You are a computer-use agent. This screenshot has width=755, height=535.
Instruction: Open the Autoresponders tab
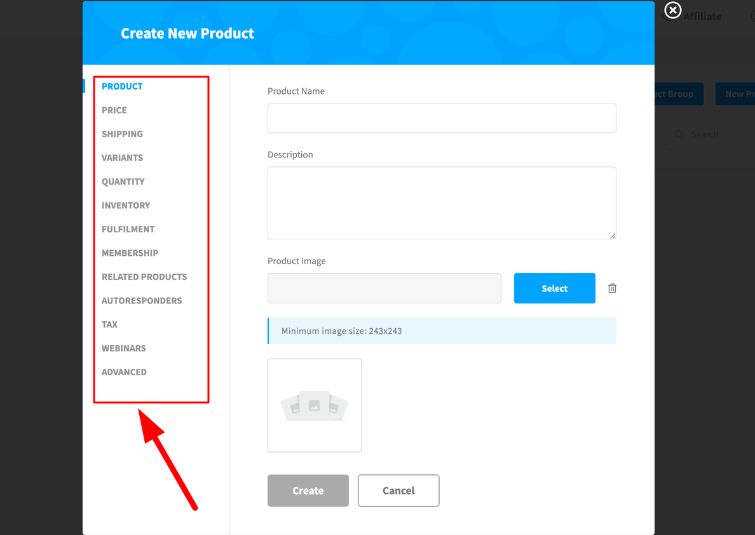coord(141,301)
